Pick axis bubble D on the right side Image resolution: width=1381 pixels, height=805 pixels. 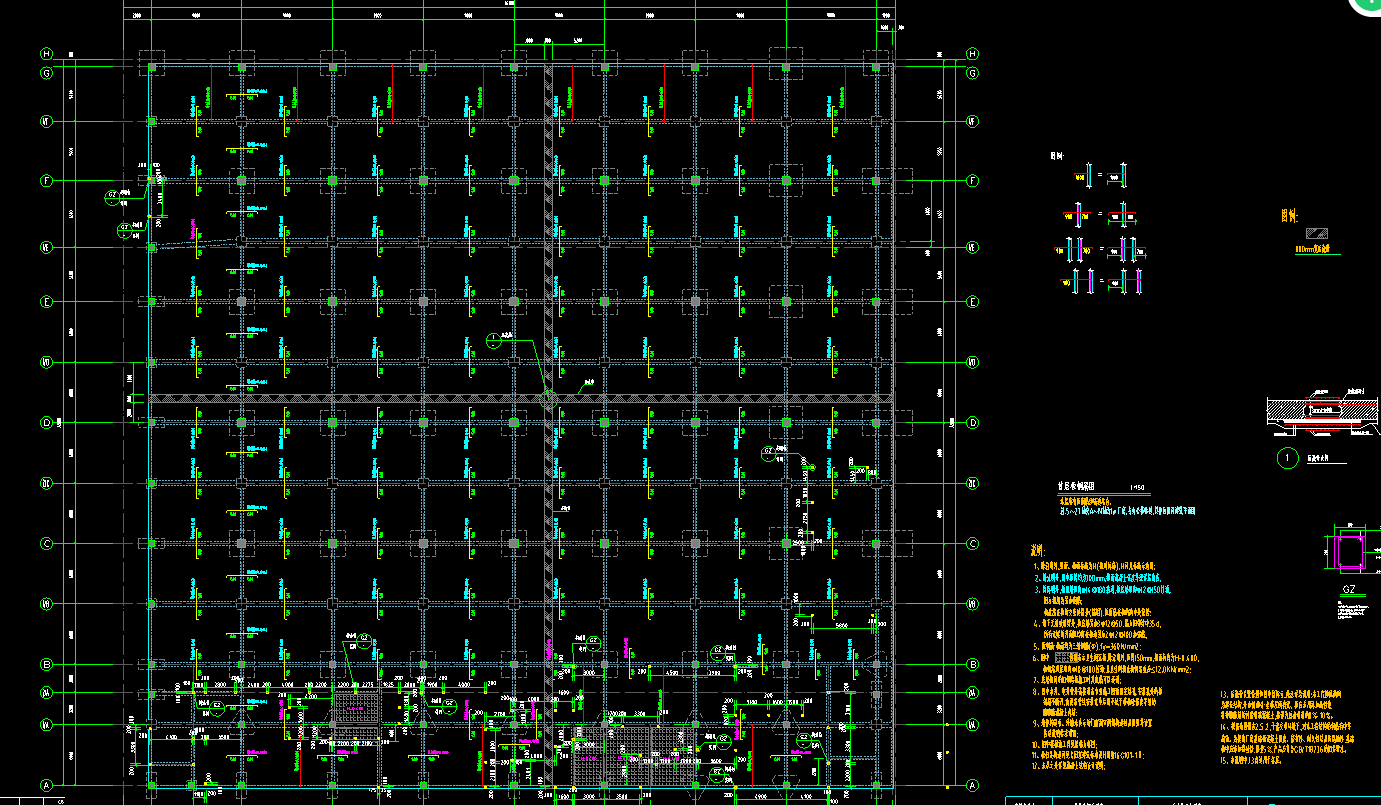pyautogui.click(x=974, y=422)
